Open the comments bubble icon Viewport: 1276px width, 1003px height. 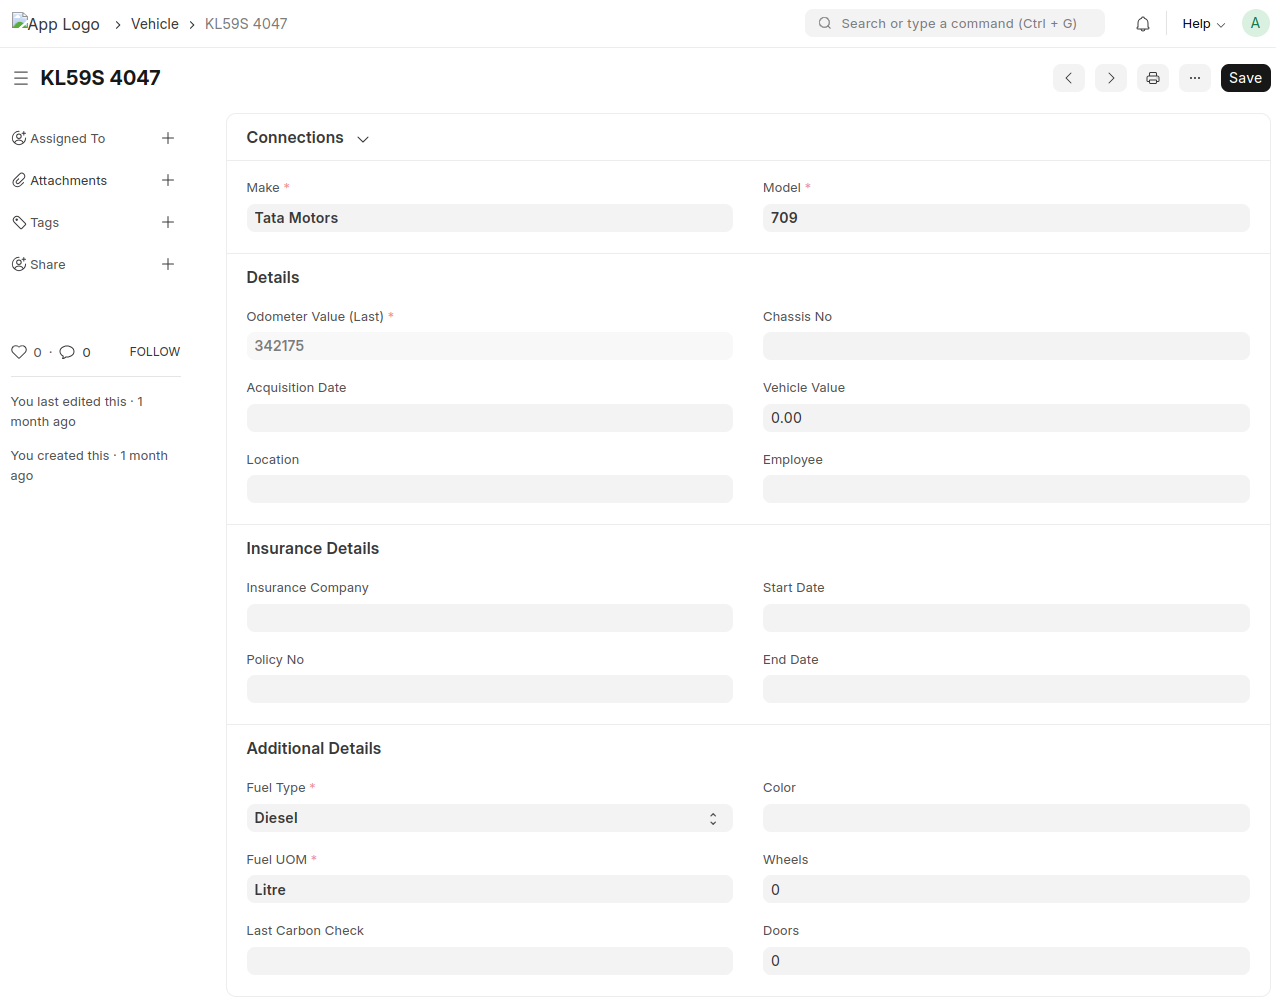[67, 352]
